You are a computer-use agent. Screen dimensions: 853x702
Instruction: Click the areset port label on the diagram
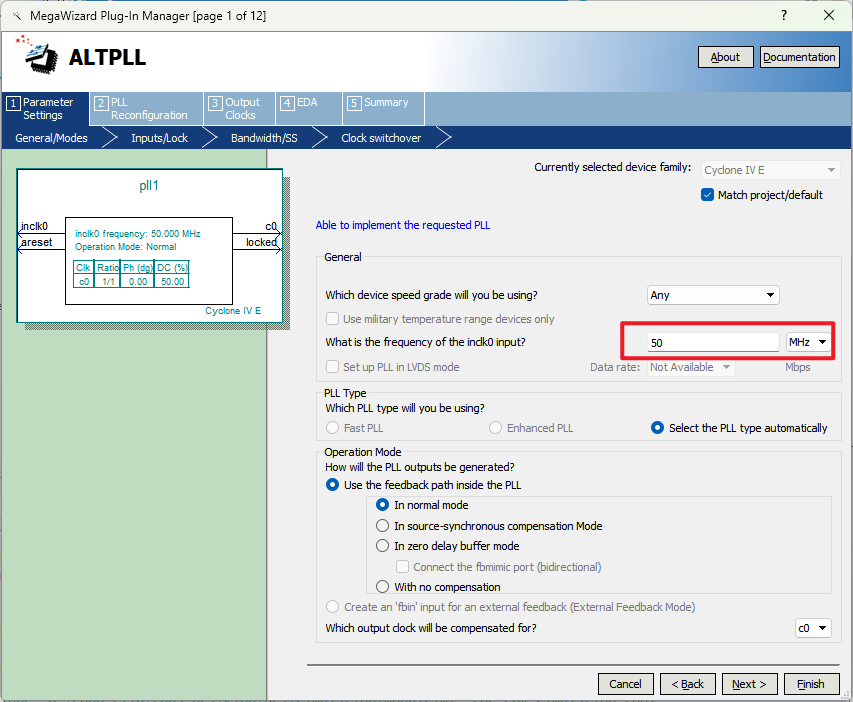point(37,242)
